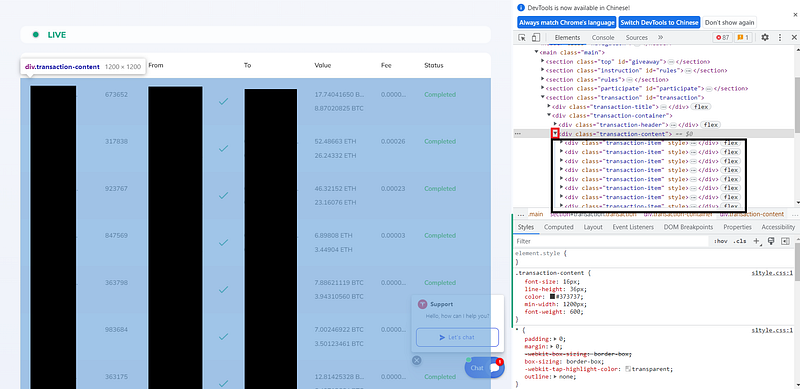Close the Support chat popup with the X circle
Screen dimensions: 800x389
[x=417, y=360]
